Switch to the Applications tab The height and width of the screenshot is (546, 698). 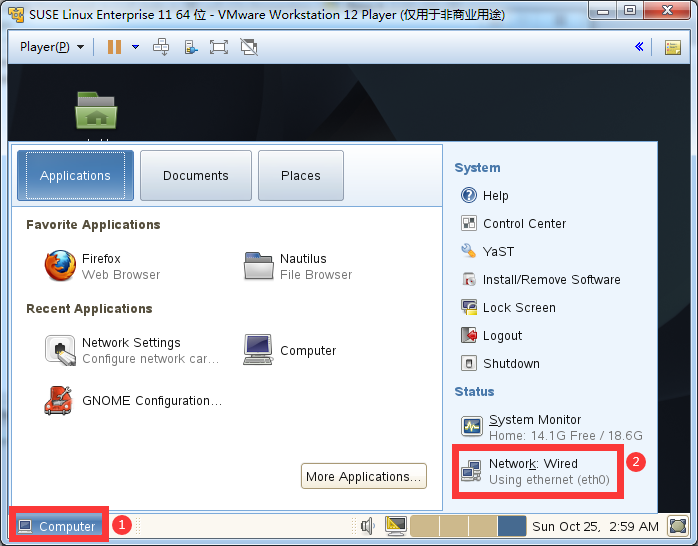click(x=75, y=175)
